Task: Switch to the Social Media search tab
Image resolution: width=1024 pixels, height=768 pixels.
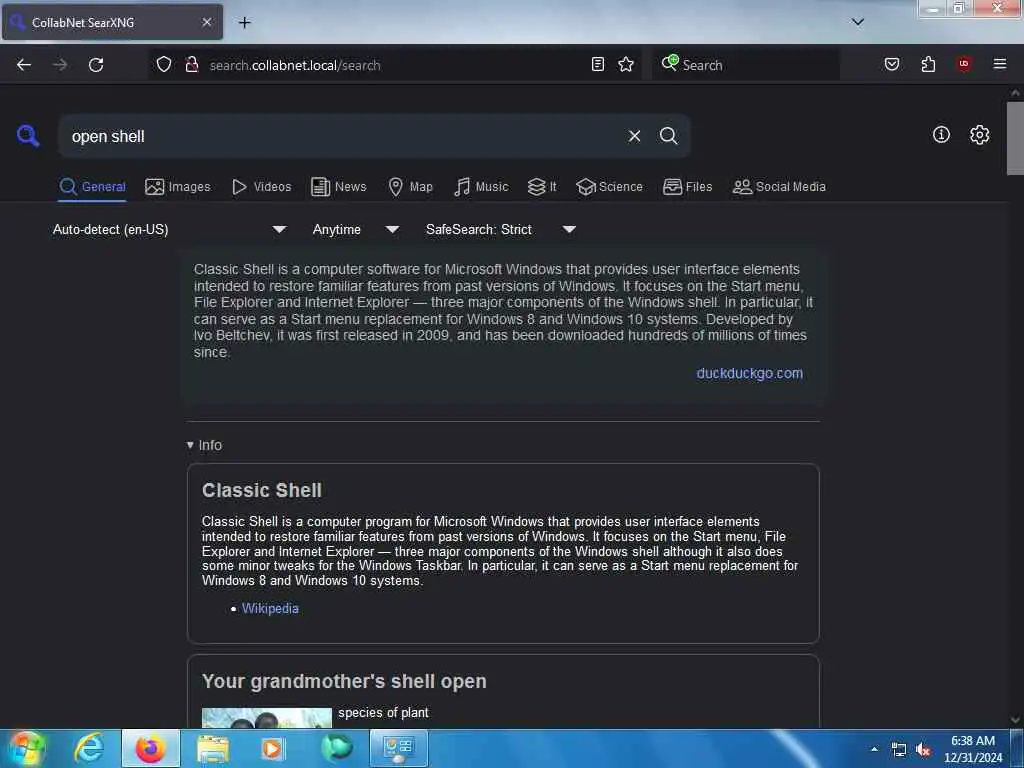Action: tap(779, 187)
